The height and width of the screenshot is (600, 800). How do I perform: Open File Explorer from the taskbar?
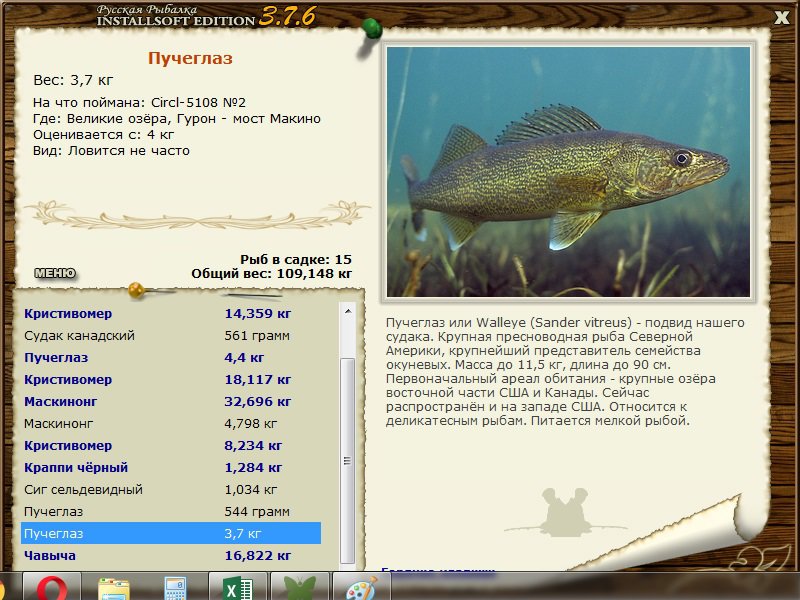114,586
